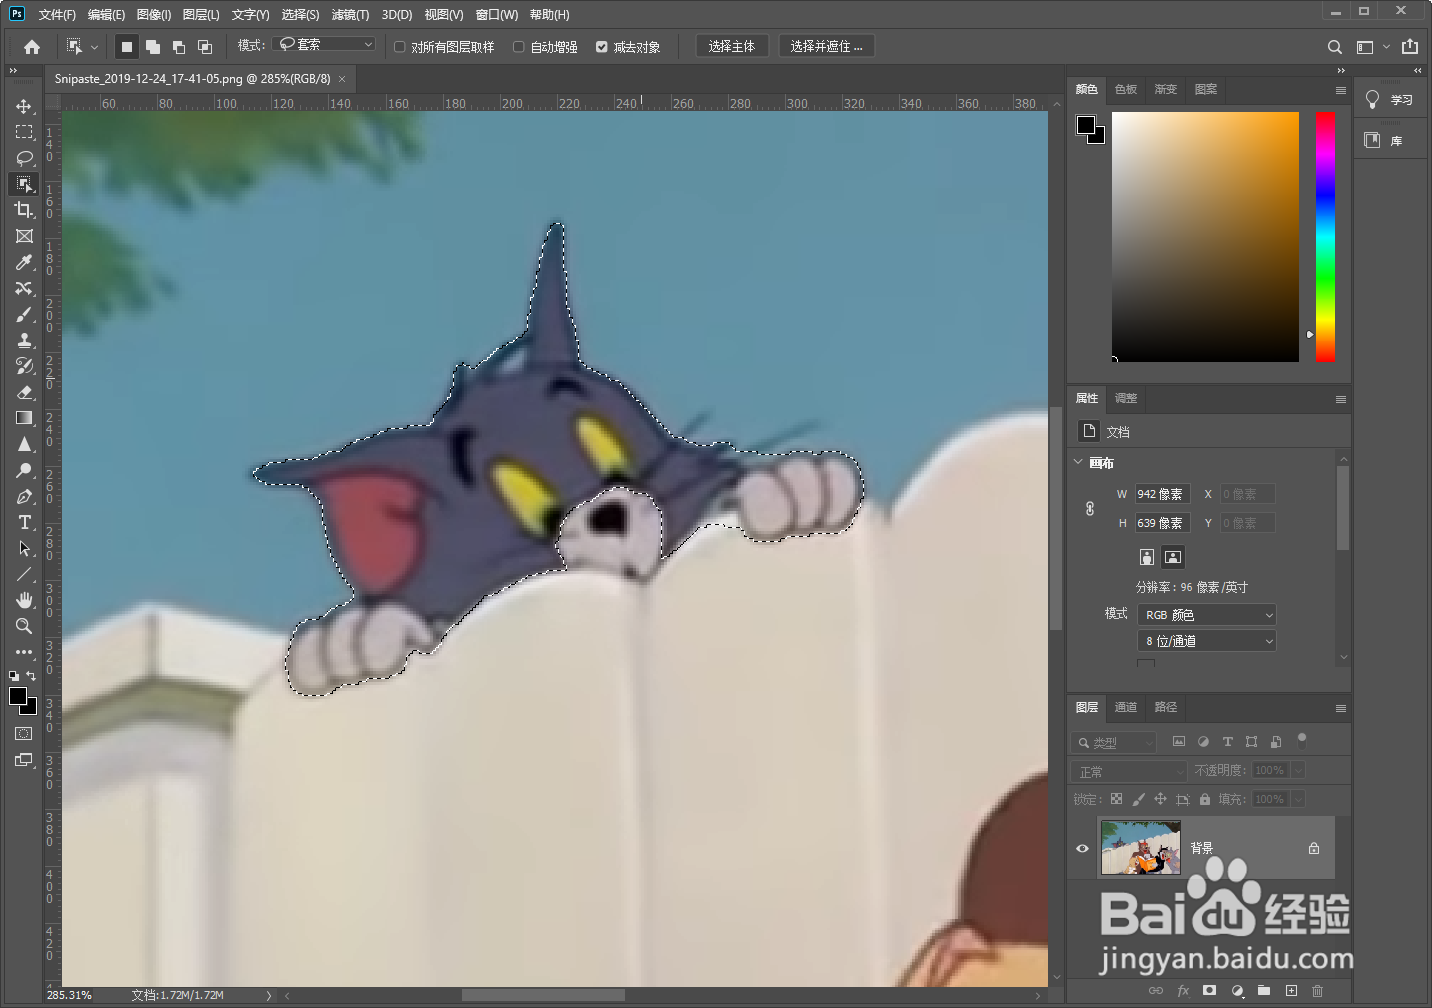The image size is (1432, 1008).
Task: Add a layer mask
Action: click(x=1210, y=991)
